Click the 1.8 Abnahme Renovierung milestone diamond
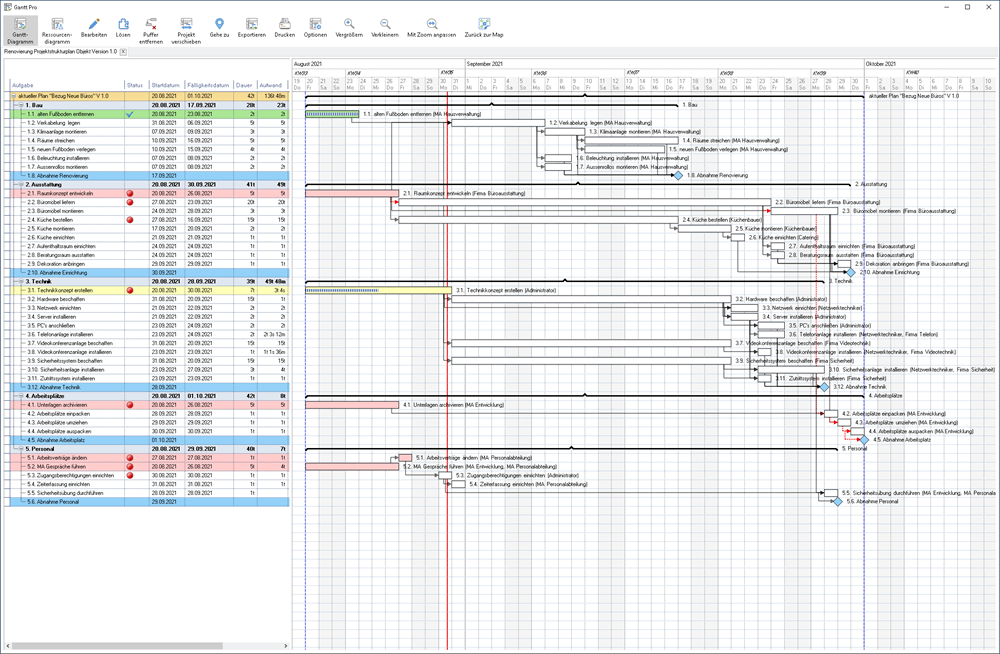The height and width of the screenshot is (654, 1000). (x=678, y=175)
